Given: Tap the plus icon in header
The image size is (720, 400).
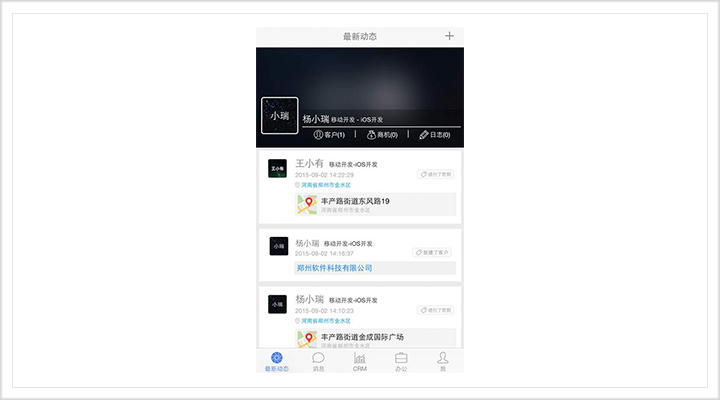Looking at the screenshot, I should pyautogui.click(x=449, y=36).
